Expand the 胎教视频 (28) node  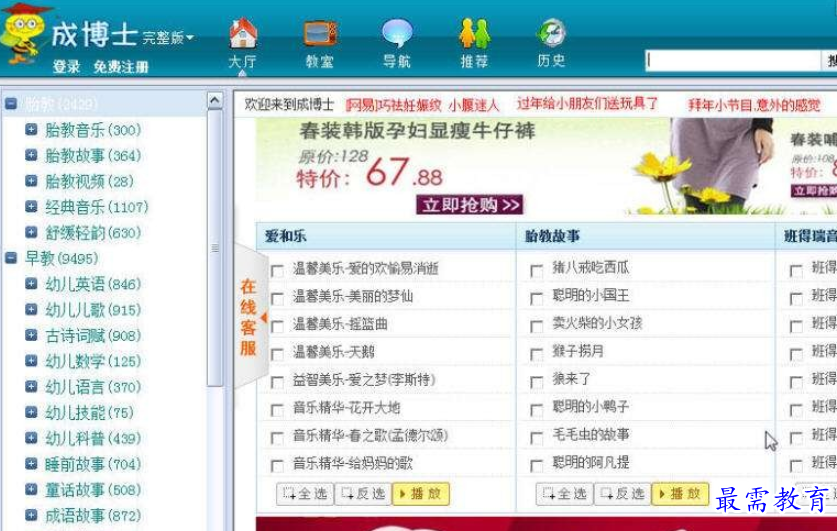click(x=31, y=181)
